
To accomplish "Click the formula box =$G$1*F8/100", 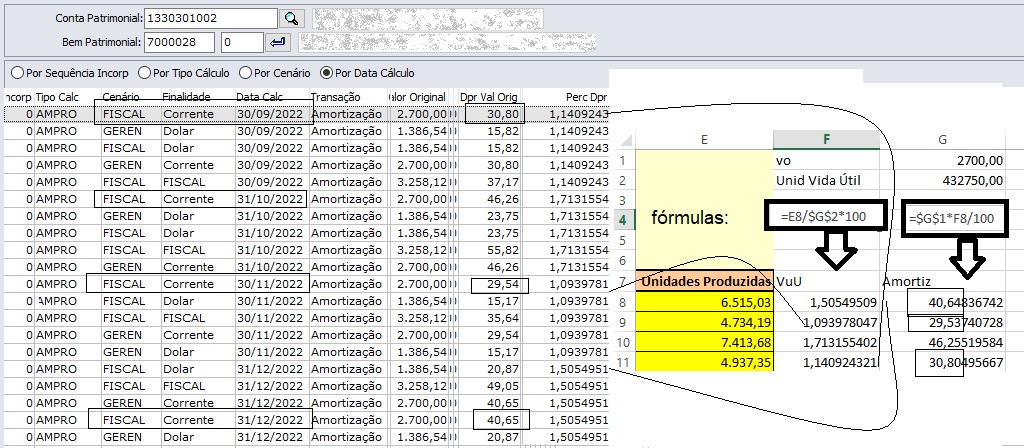I will tap(955, 219).
